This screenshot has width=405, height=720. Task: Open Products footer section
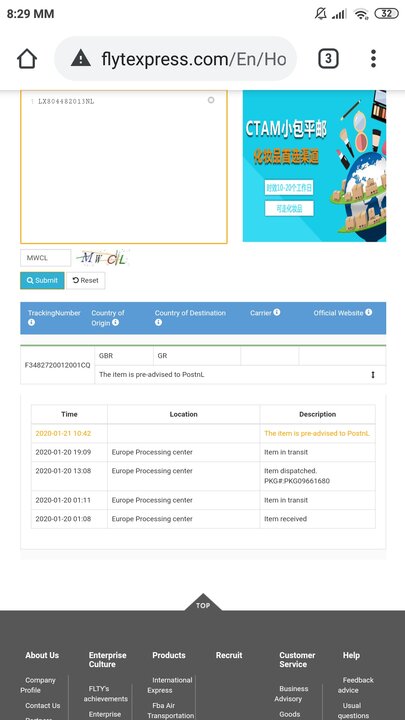point(169,655)
